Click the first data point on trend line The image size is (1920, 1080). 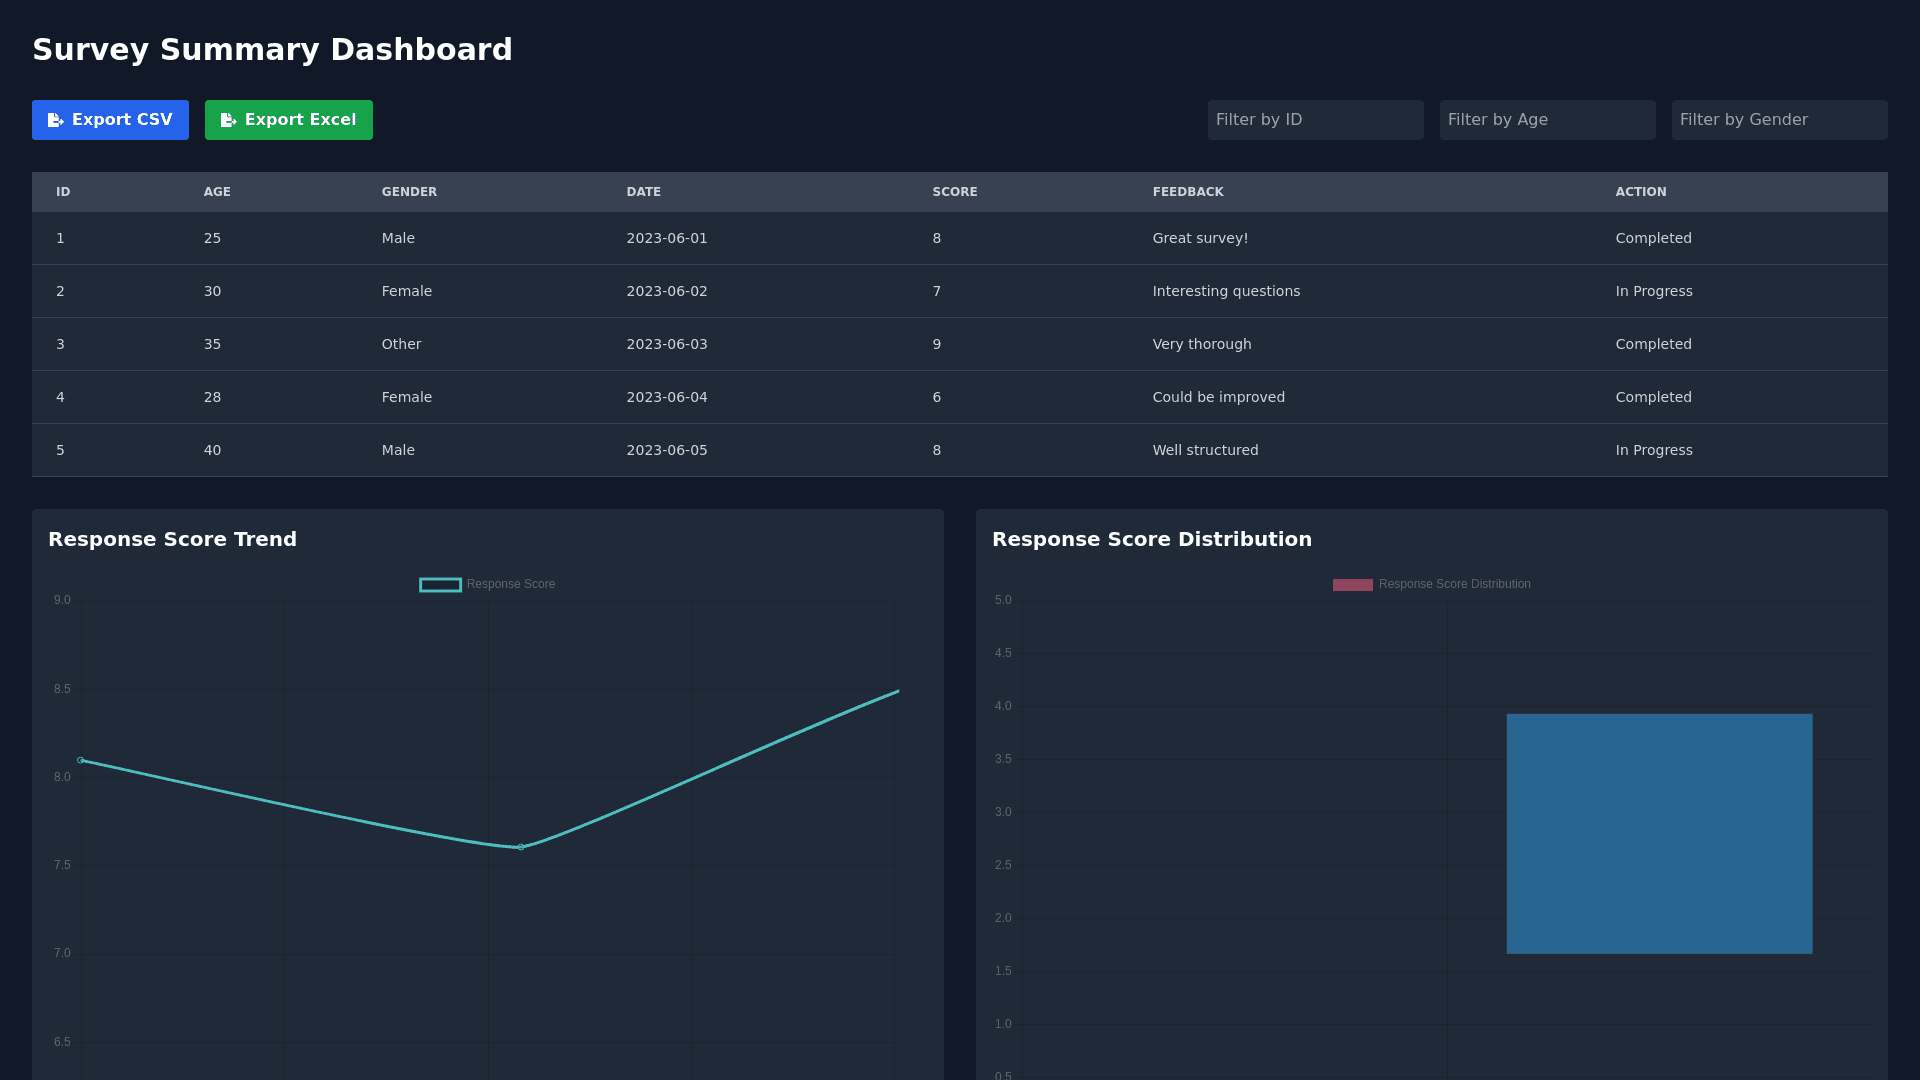[x=81, y=760]
